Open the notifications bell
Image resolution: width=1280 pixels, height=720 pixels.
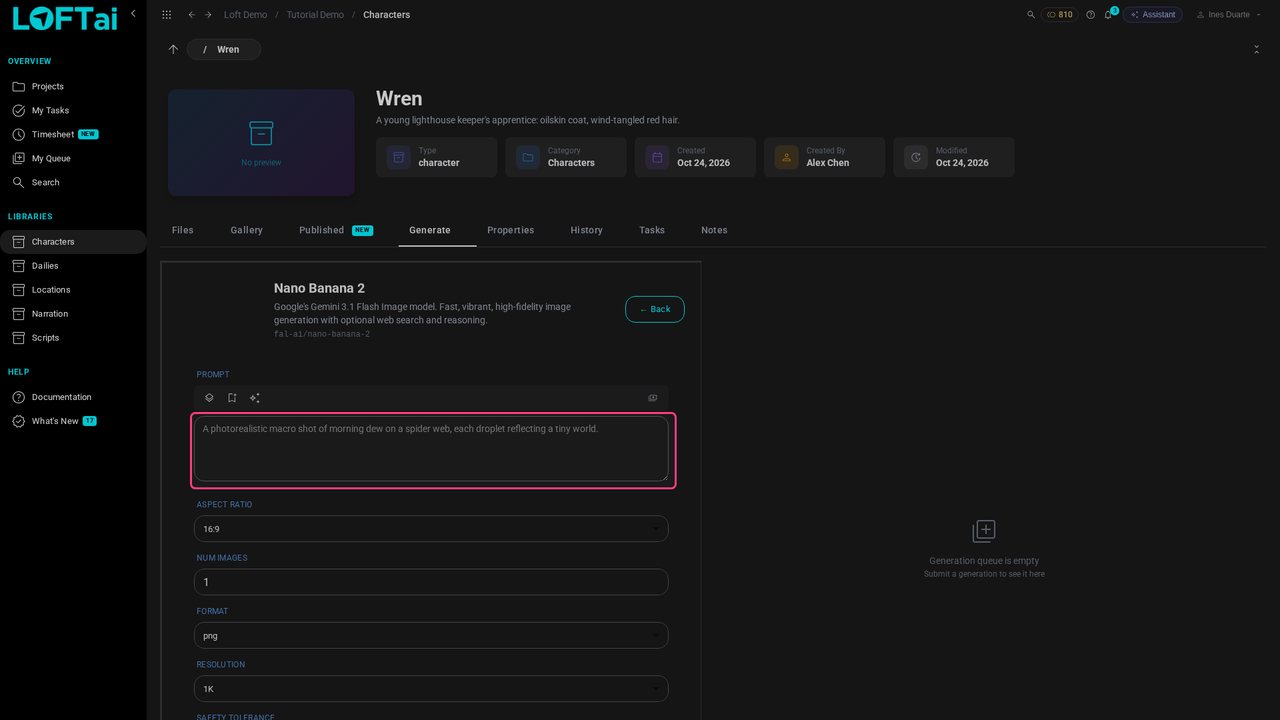pos(1108,15)
